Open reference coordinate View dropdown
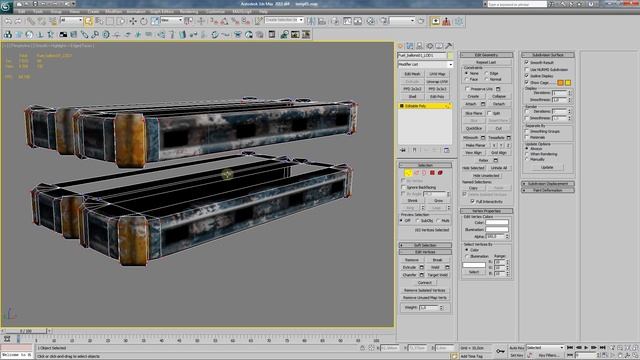This screenshot has height=360, width=640. pos(171,20)
